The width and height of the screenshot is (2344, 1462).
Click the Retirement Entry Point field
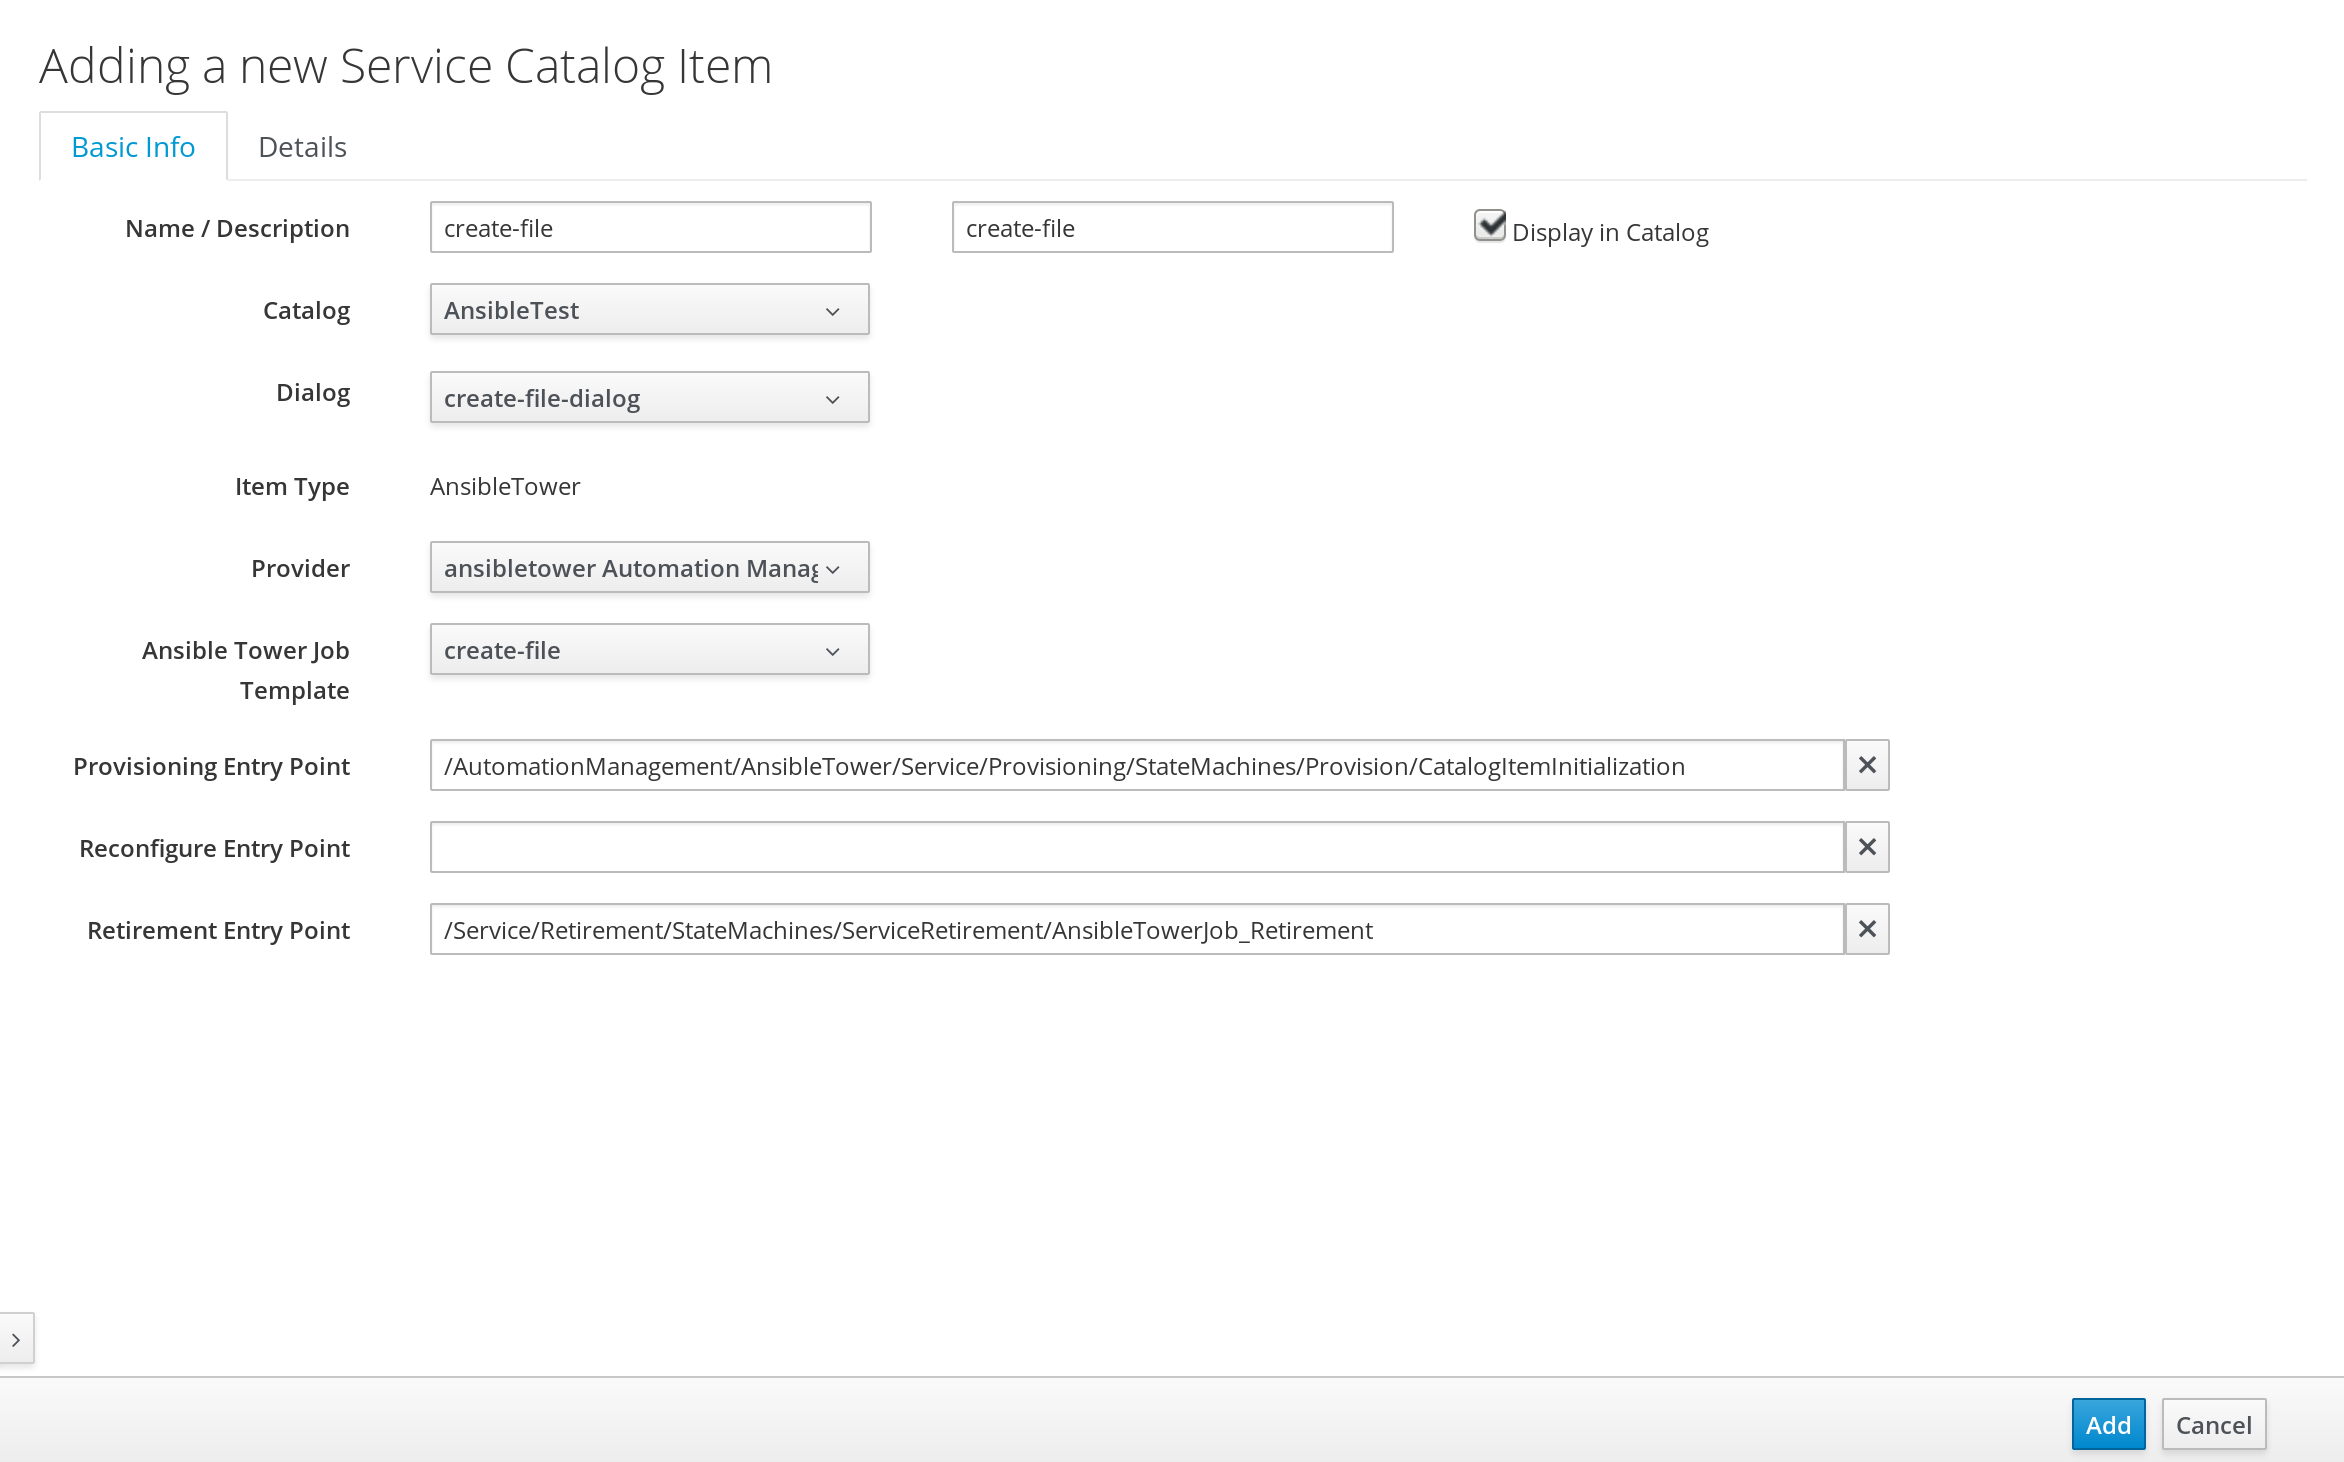[1136, 930]
